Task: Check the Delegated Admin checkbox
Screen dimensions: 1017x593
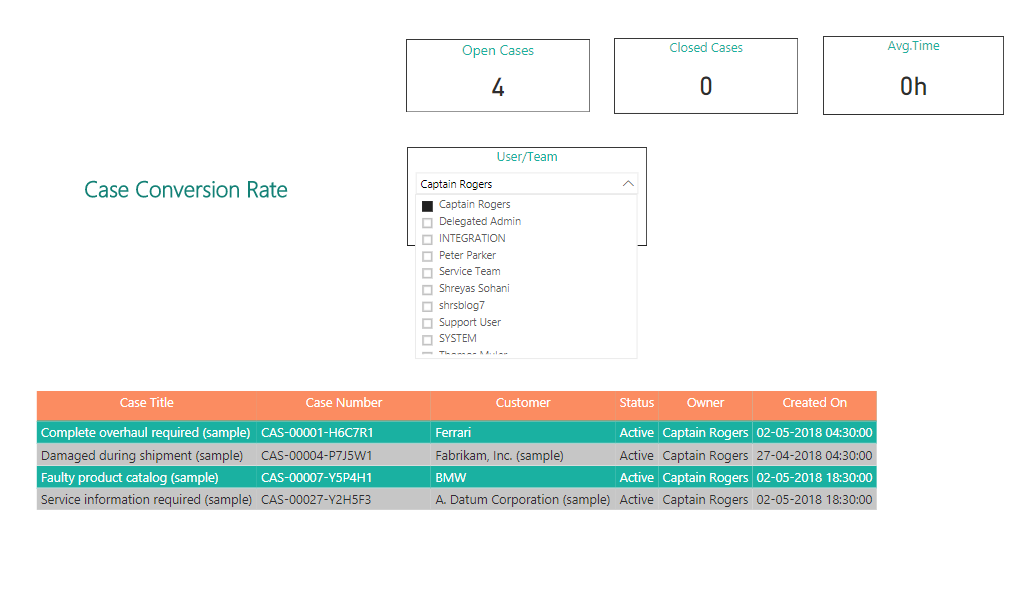Action: click(427, 223)
